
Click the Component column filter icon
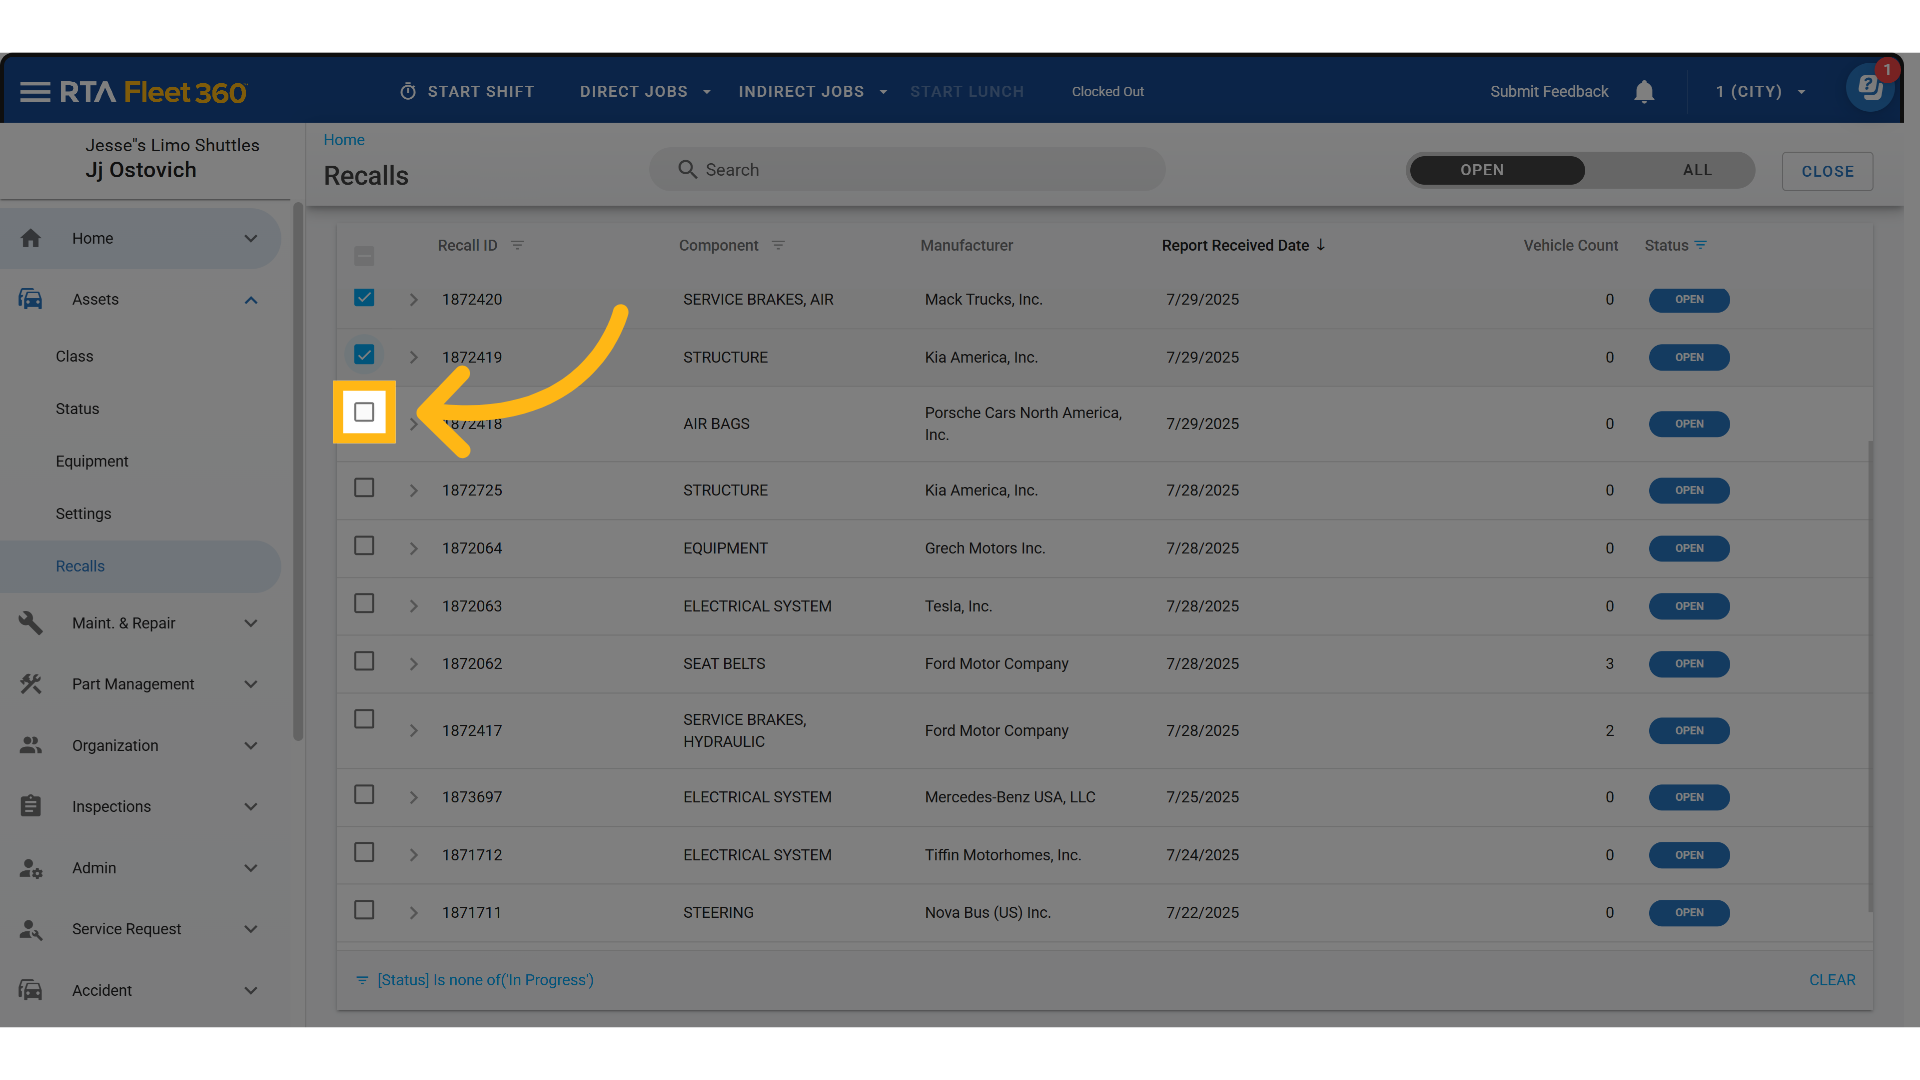point(778,246)
